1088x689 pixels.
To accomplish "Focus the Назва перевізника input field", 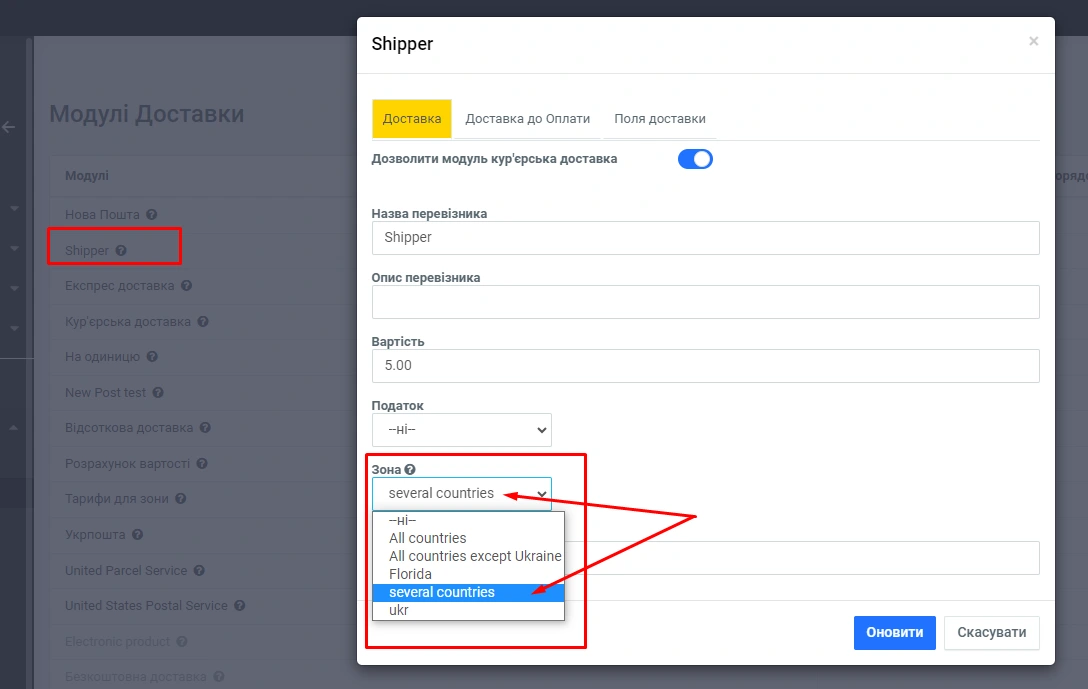I will pos(705,238).
